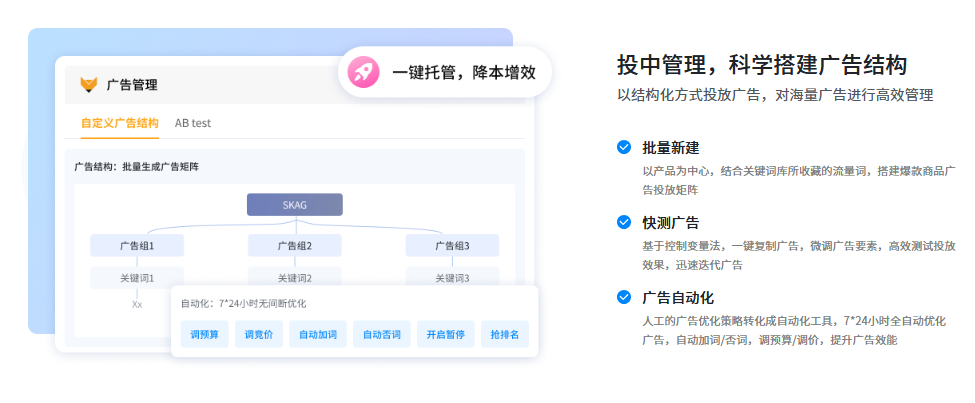Viewport: 975px width, 403px height.
Task: Click the 自动否词 button
Action: tap(381, 335)
